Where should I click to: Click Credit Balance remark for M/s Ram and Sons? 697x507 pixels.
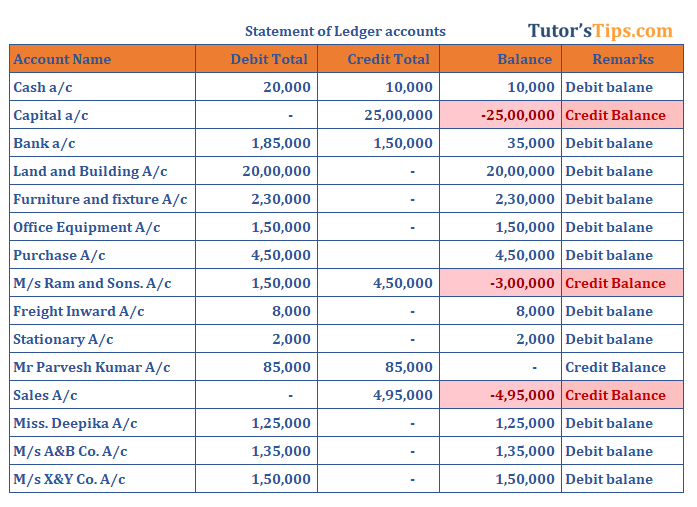(622, 283)
